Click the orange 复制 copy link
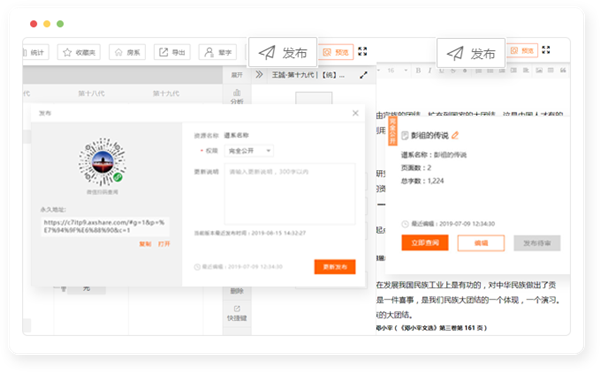 point(145,244)
